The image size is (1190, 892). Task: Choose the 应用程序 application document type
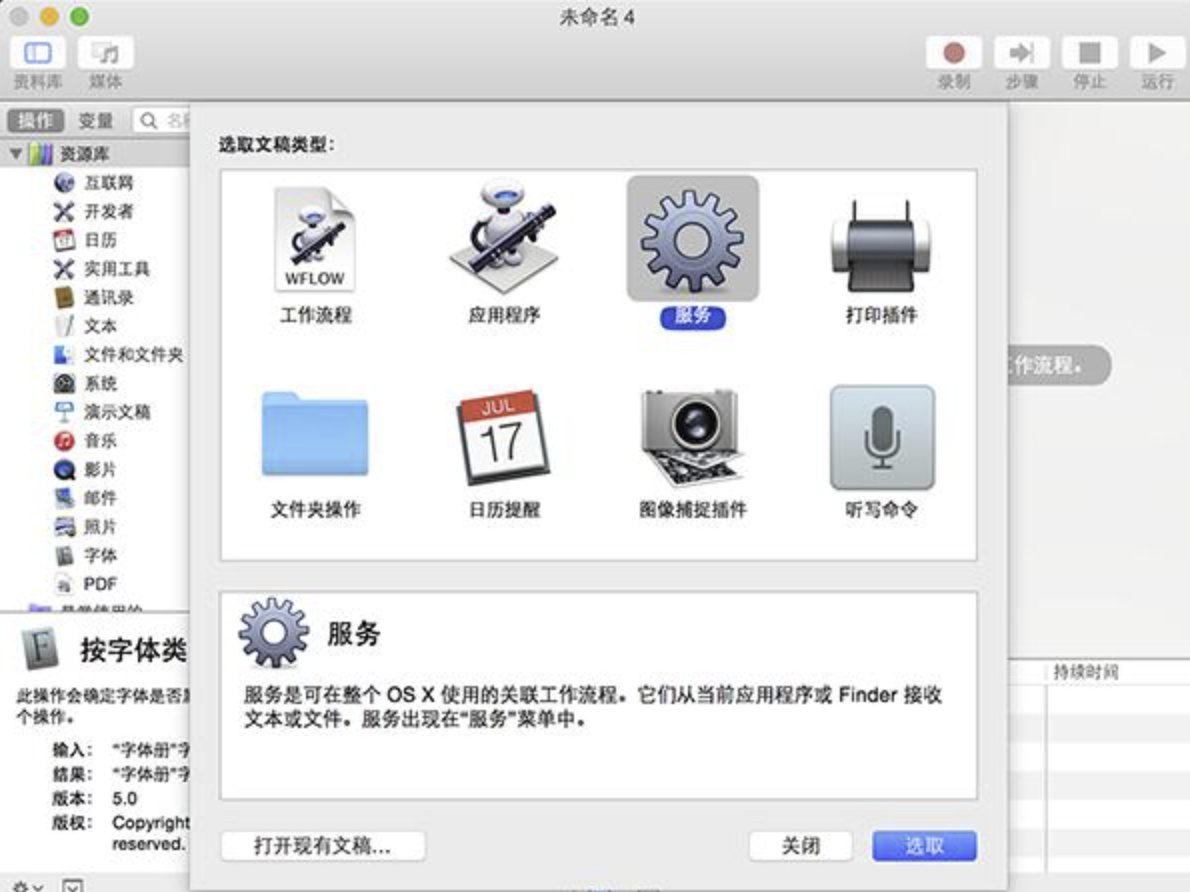(x=504, y=254)
